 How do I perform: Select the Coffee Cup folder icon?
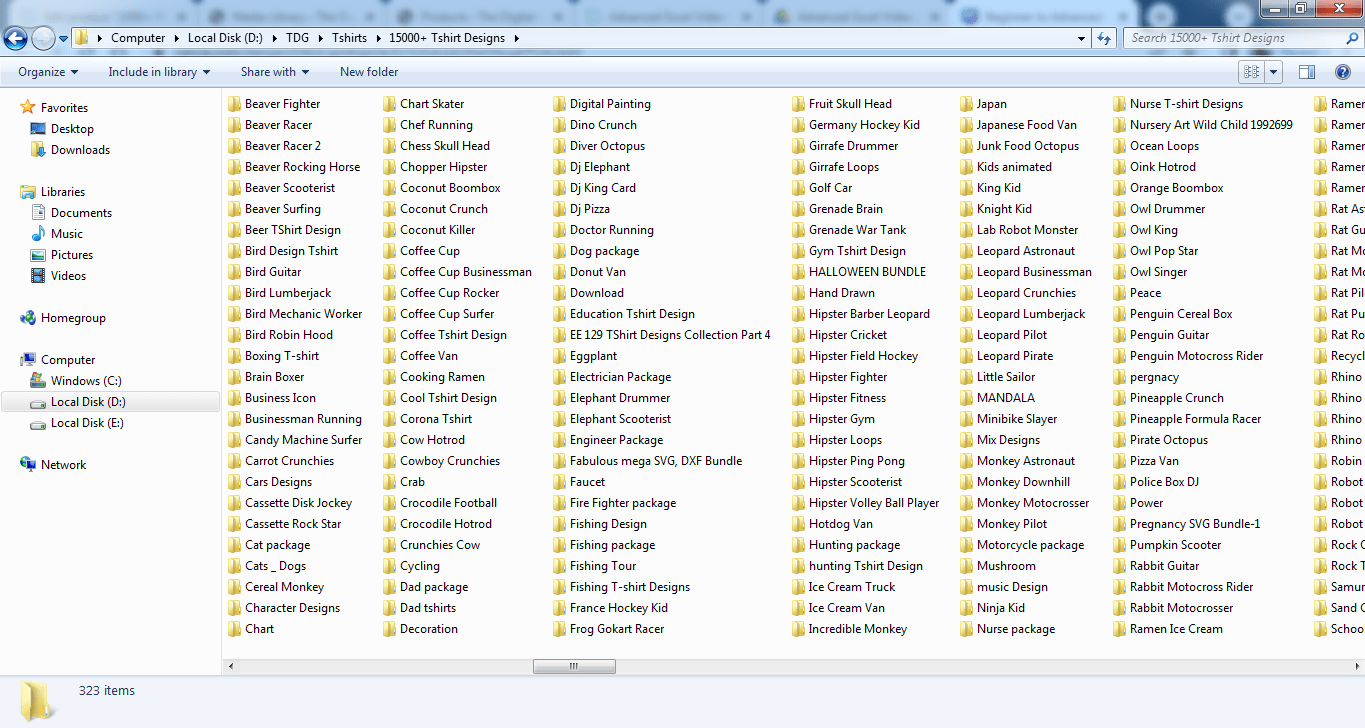coord(390,251)
